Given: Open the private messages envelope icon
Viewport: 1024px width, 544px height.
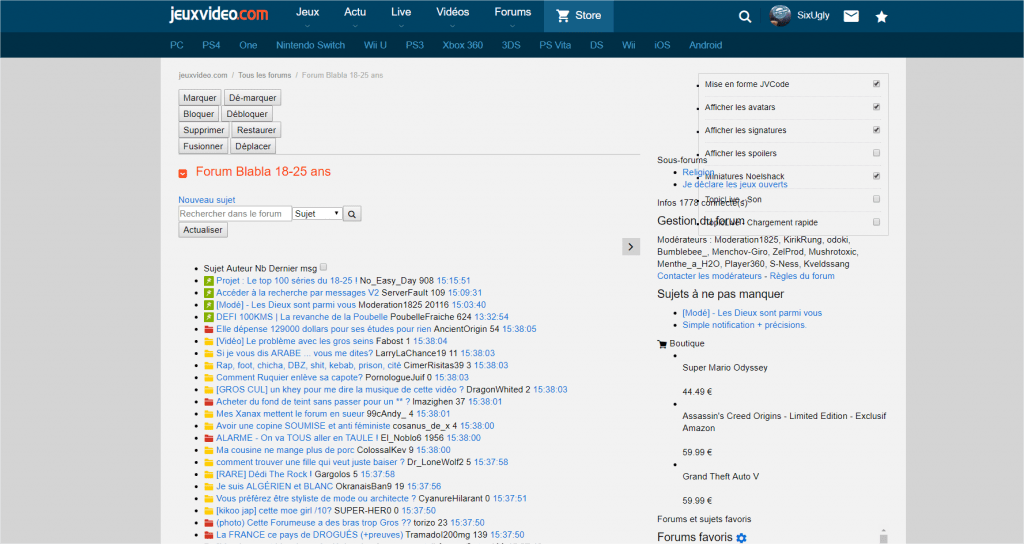Looking at the screenshot, I should point(851,16).
